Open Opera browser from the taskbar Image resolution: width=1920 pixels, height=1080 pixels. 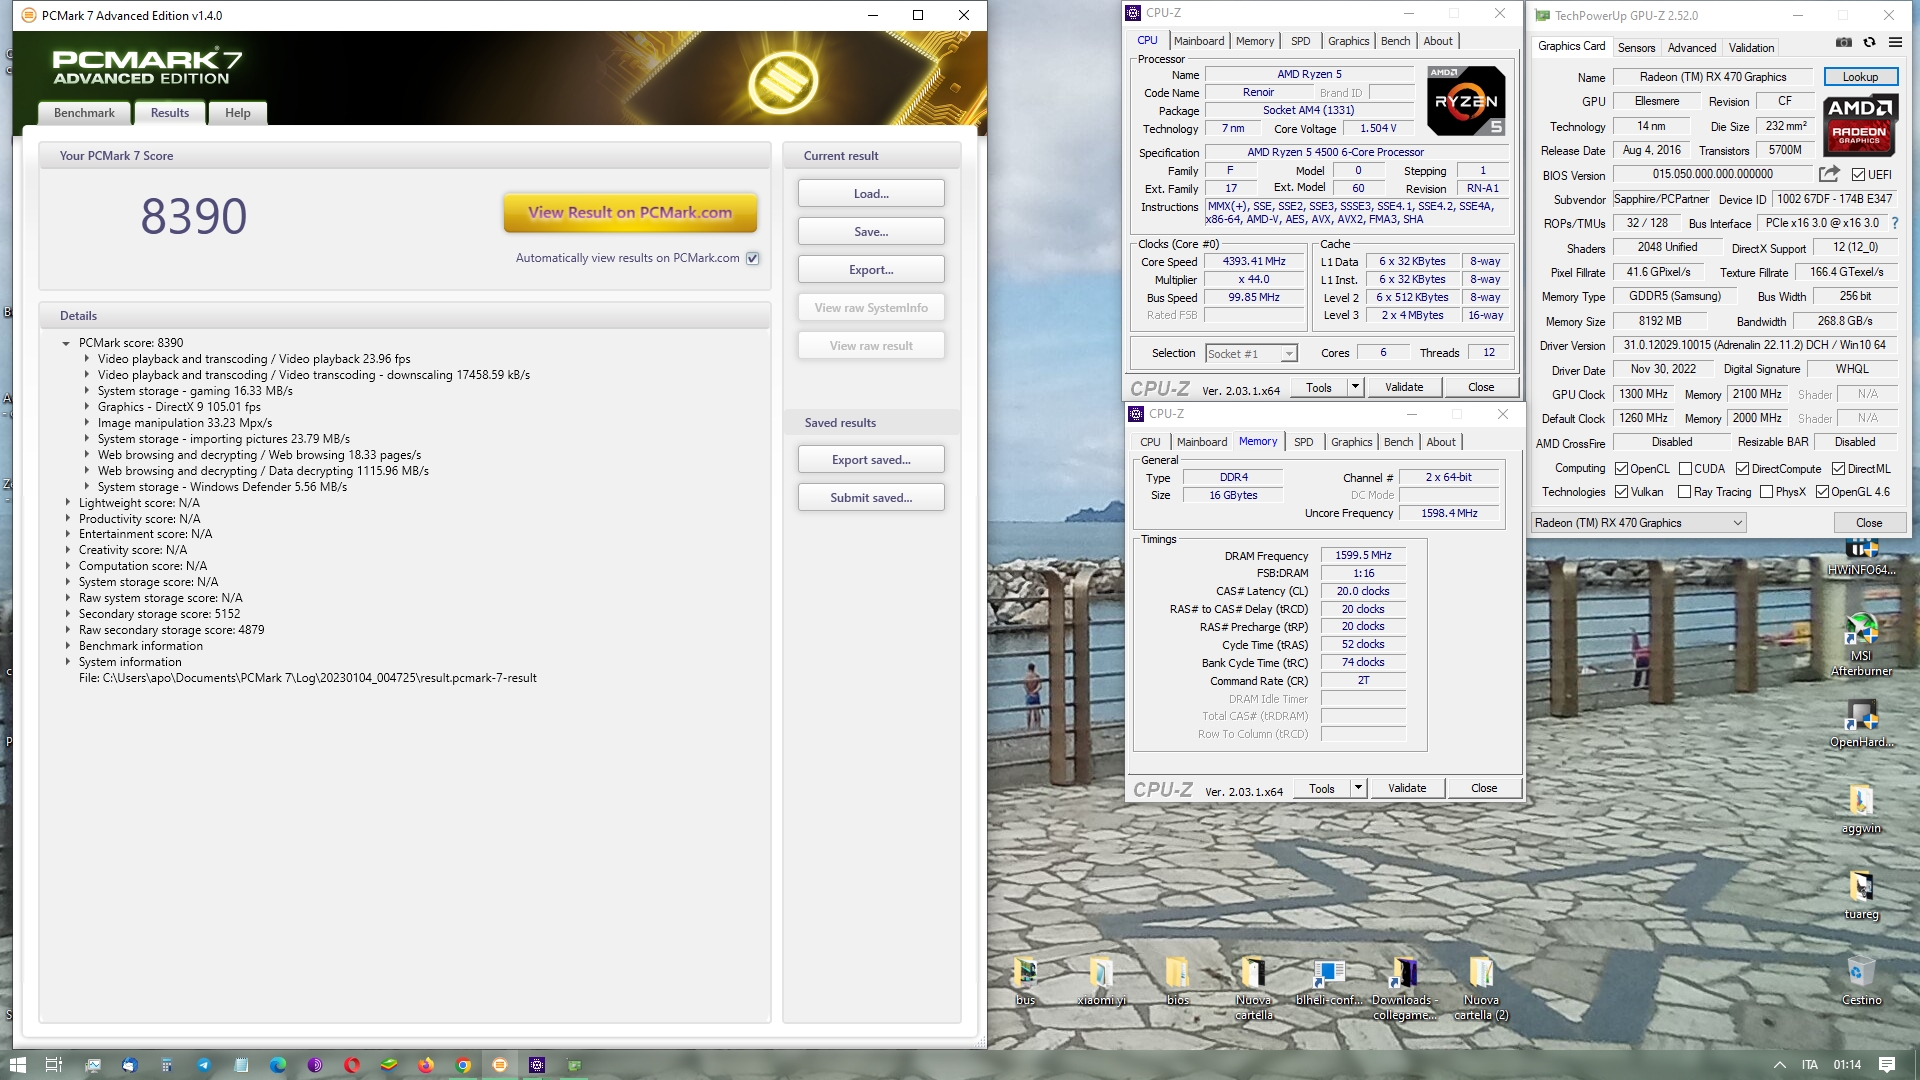352,1065
